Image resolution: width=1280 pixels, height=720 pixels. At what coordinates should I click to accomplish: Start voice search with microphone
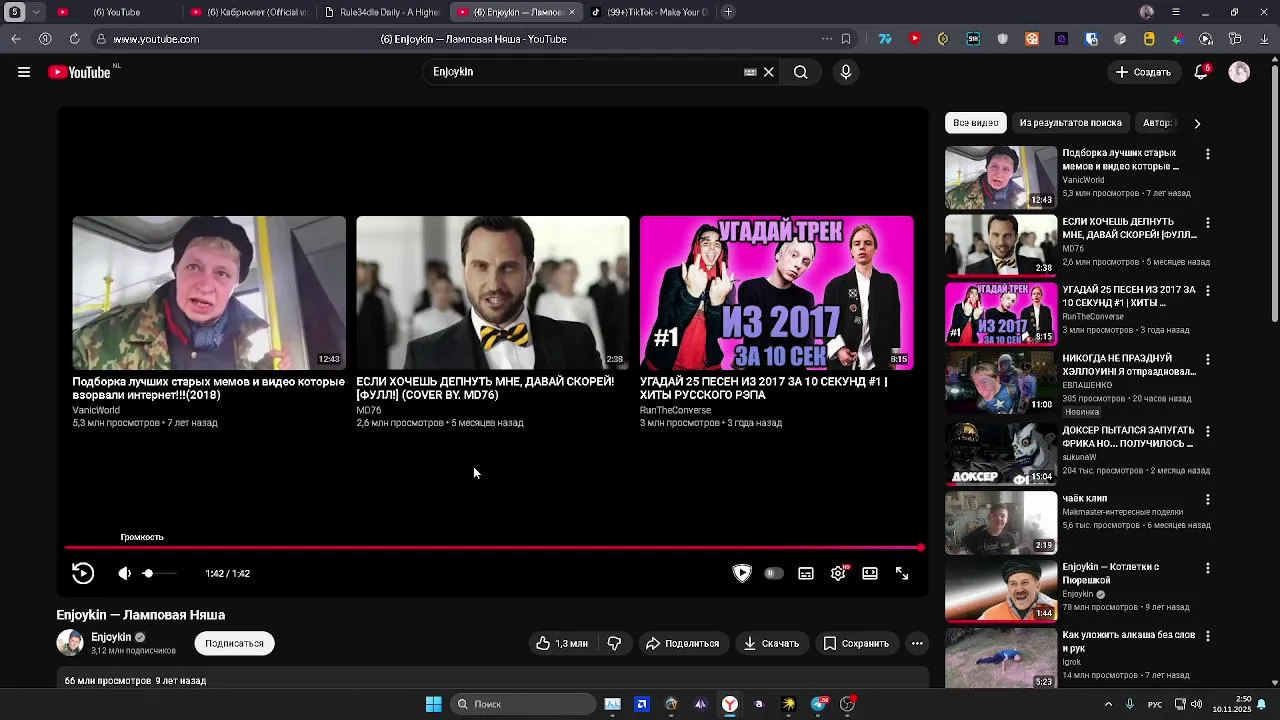[x=846, y=72]
